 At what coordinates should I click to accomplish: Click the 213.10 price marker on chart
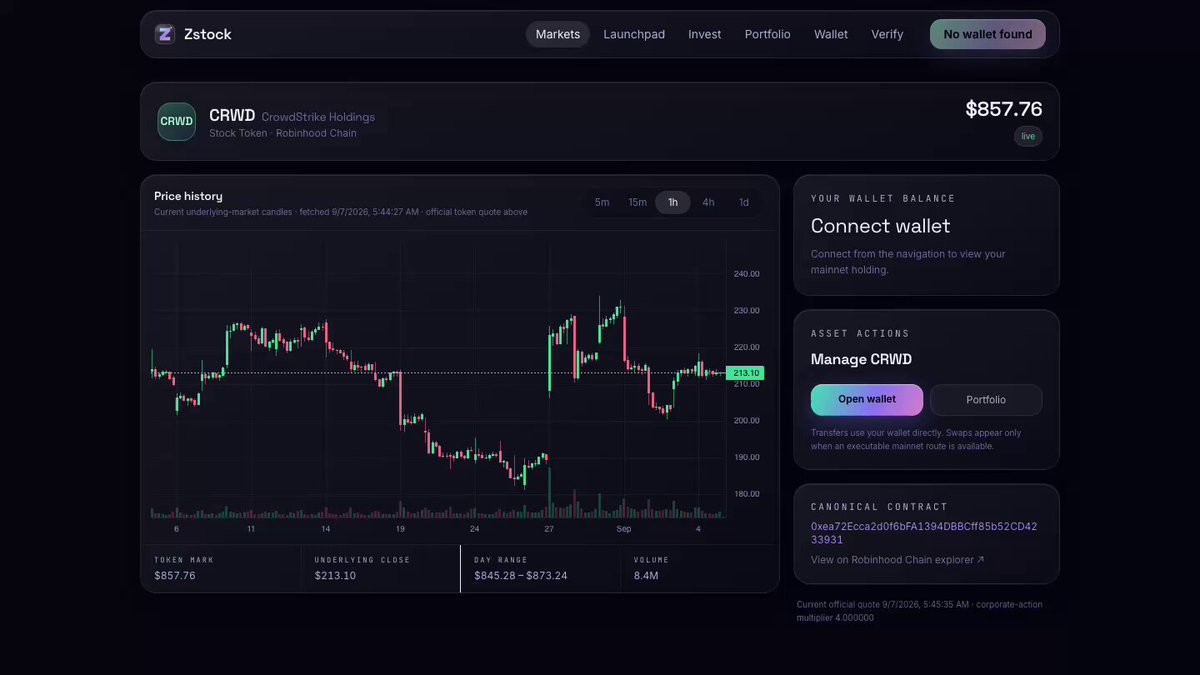[746, 373]
